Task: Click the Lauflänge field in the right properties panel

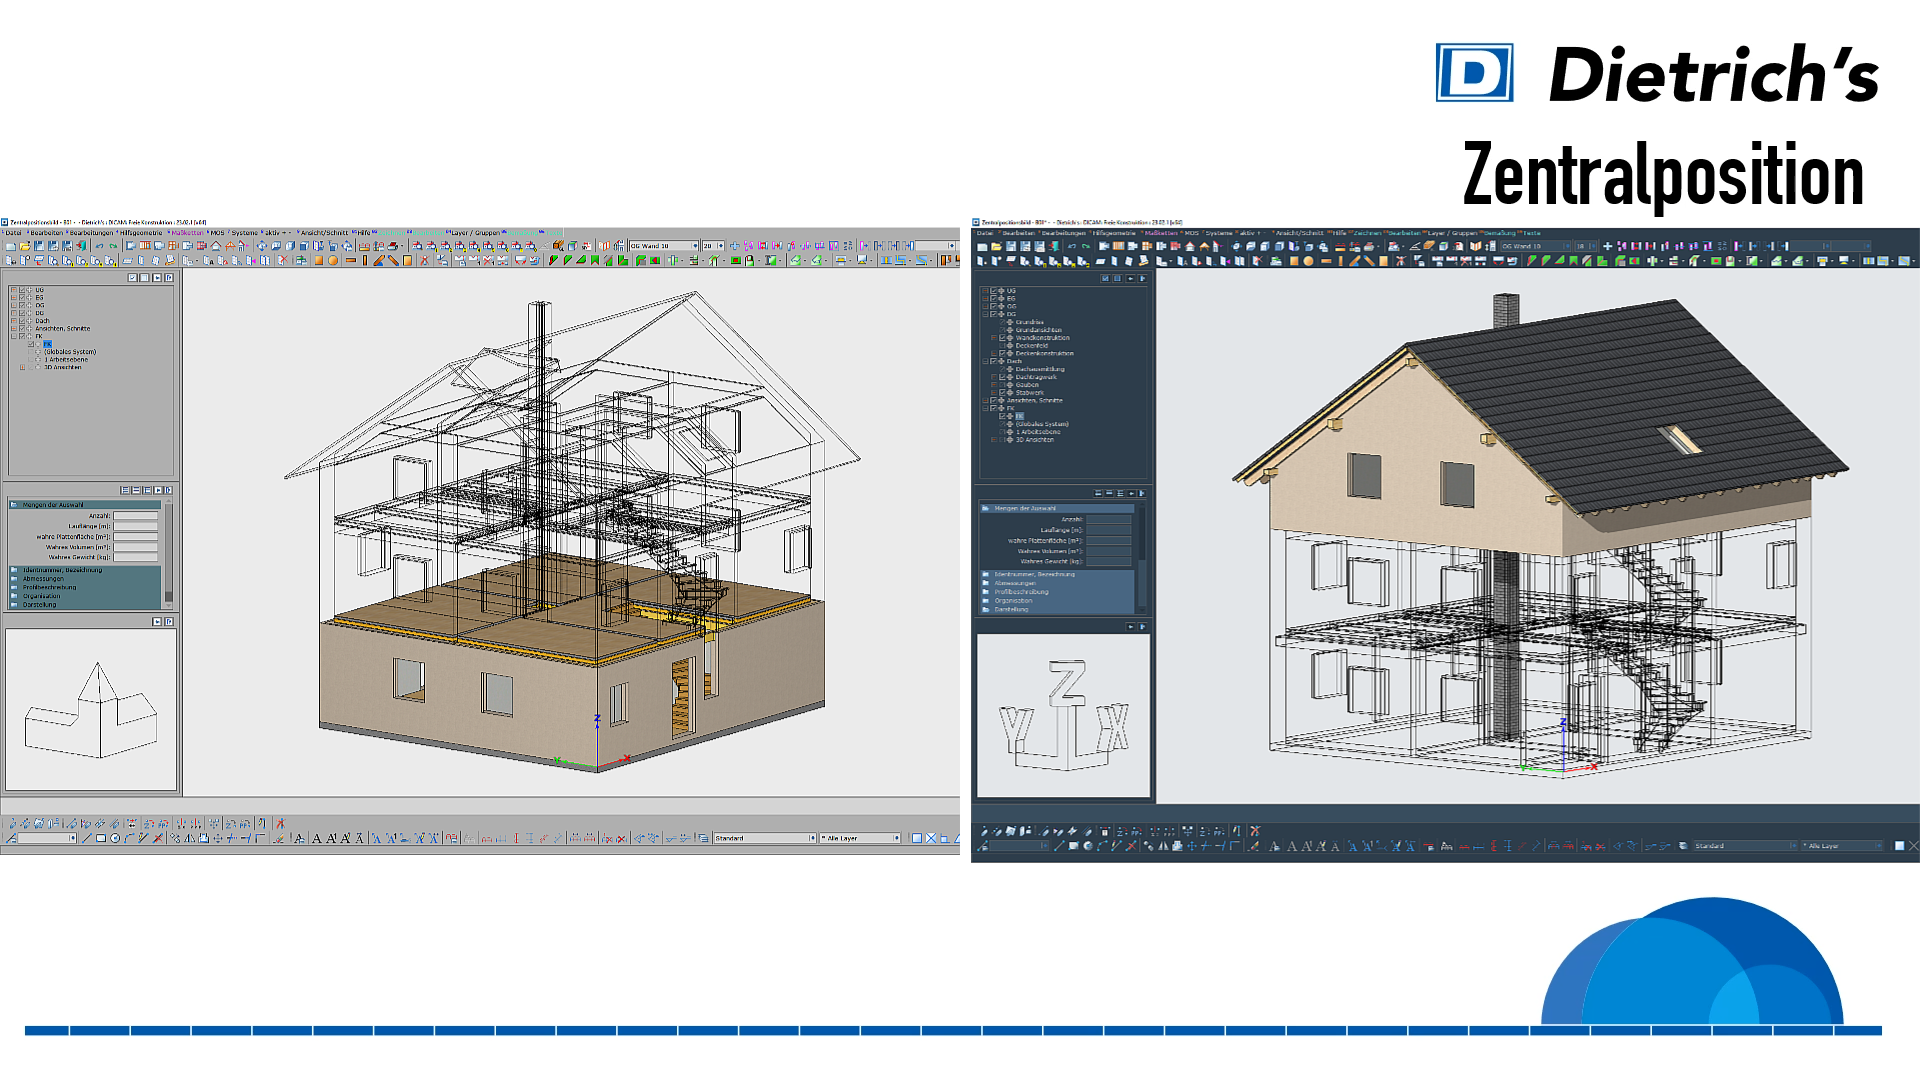Action: pos(1108,530)
